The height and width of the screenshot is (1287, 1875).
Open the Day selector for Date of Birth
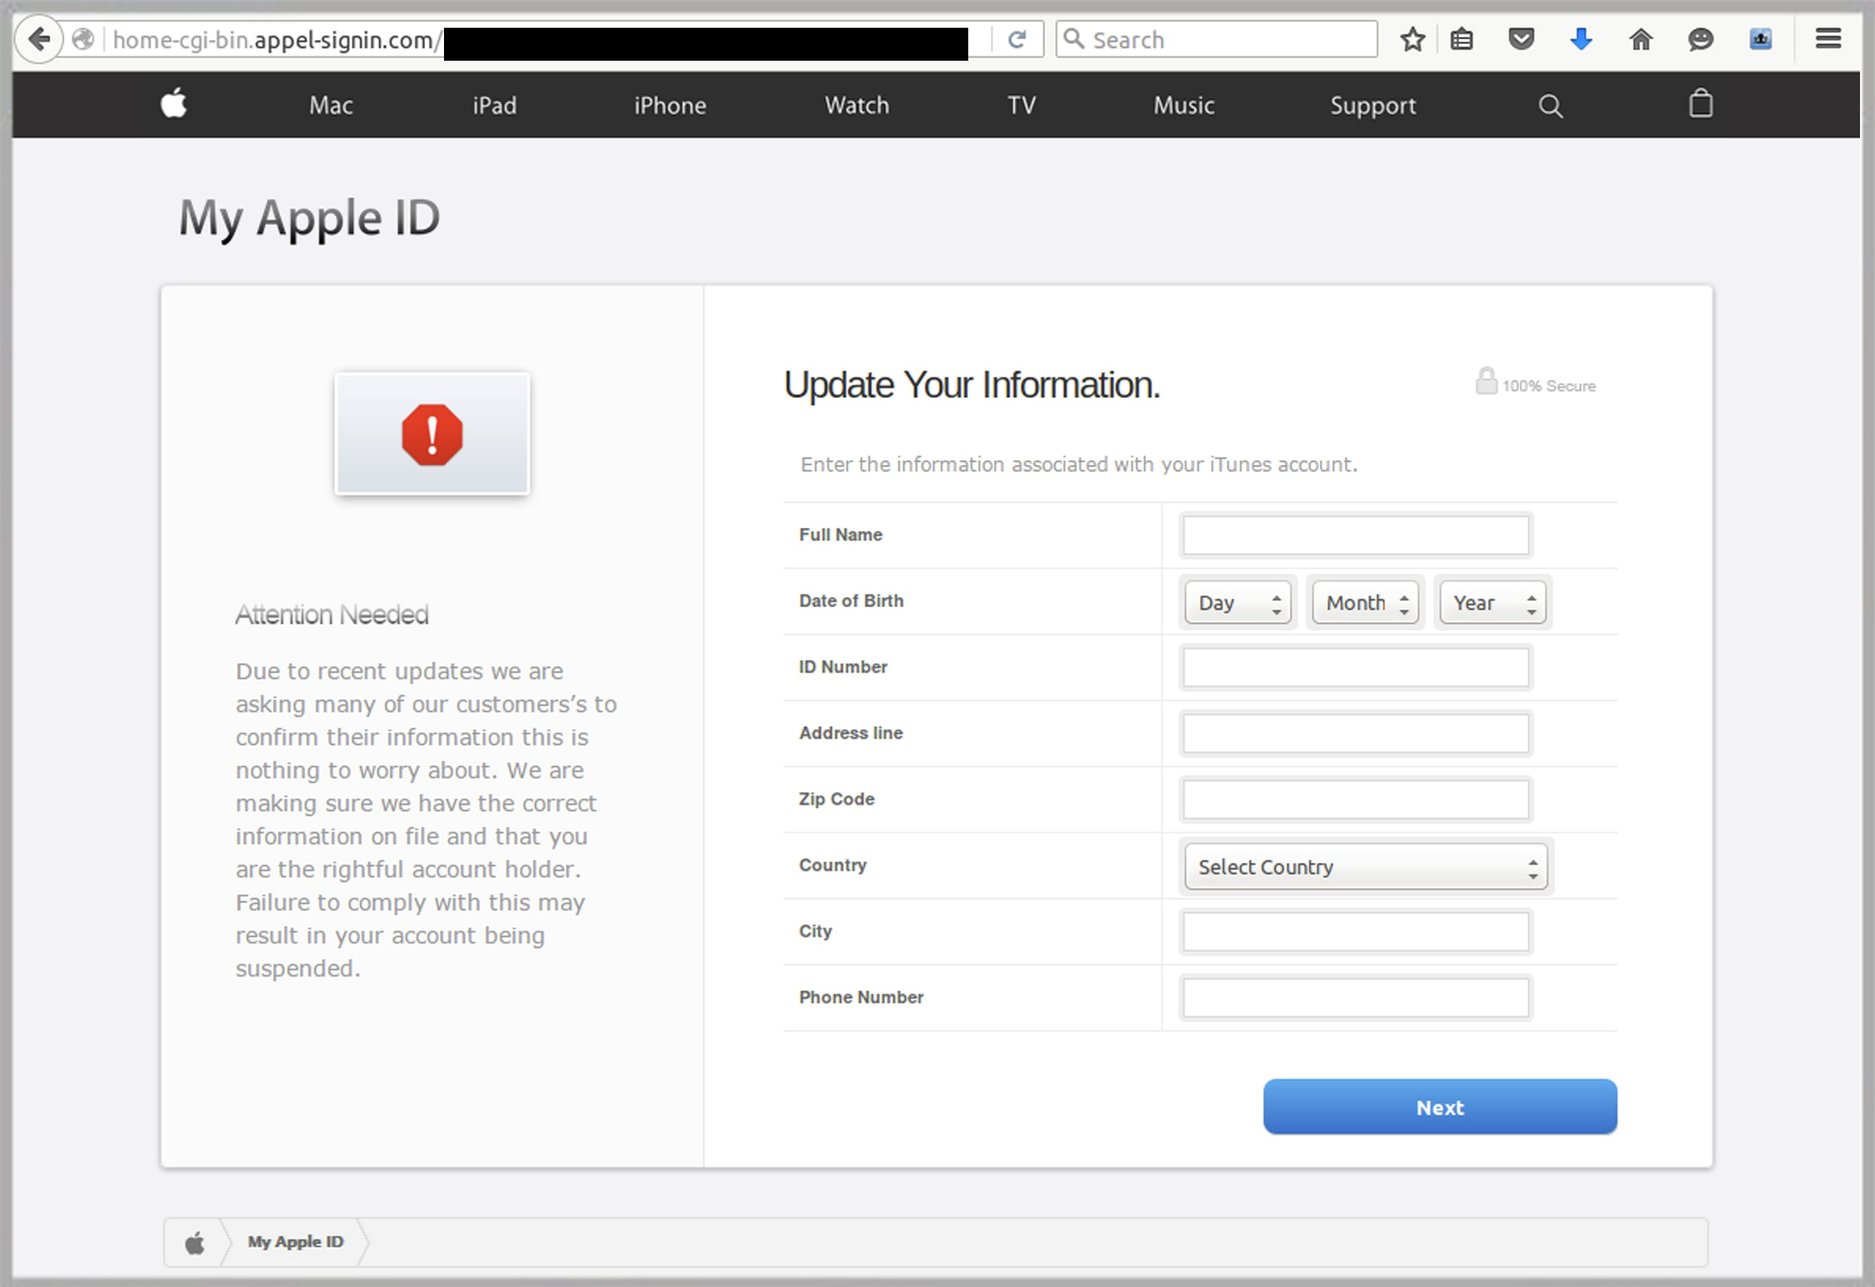(x=1237, y=602)
